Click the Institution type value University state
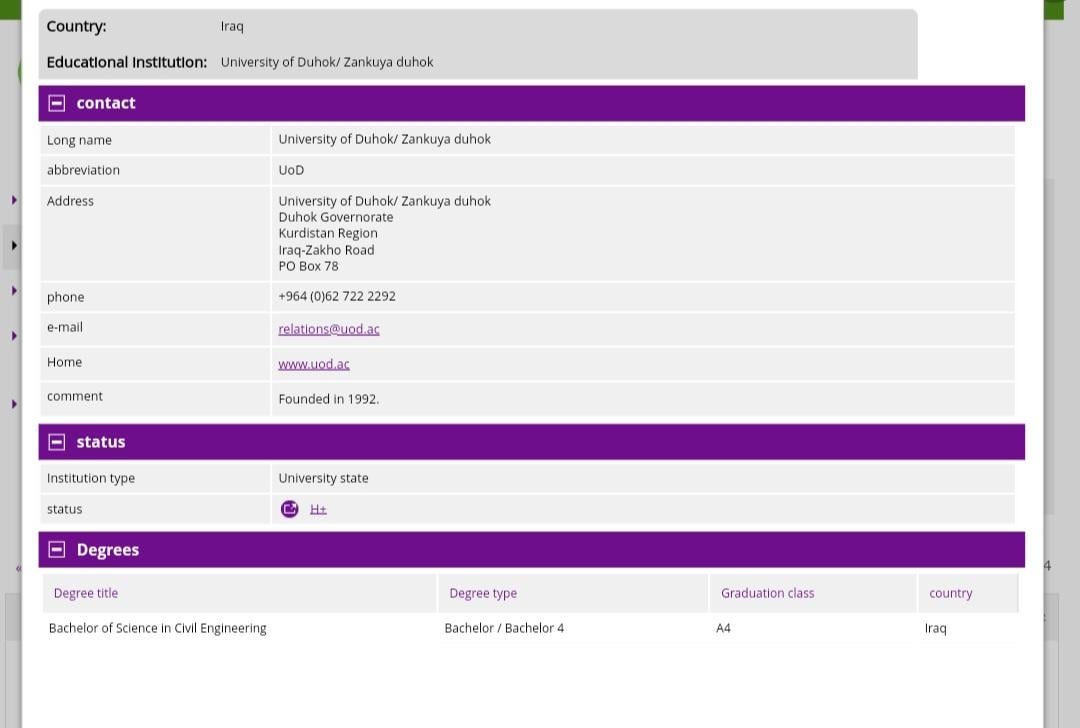Screen dimensions: 1080x728 point(323,478)
